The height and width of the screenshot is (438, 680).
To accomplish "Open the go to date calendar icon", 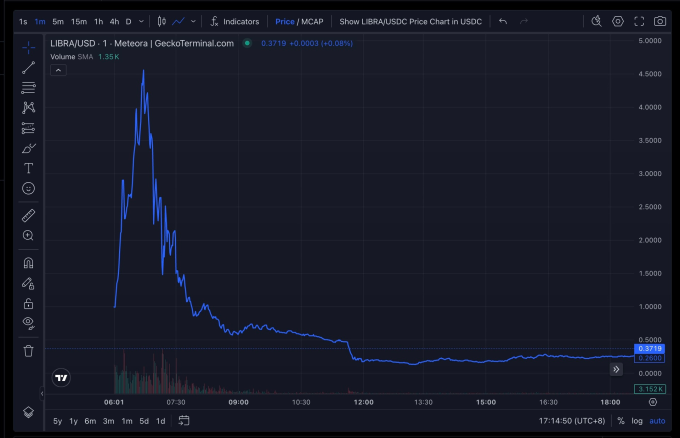I will tap(184, 421).
